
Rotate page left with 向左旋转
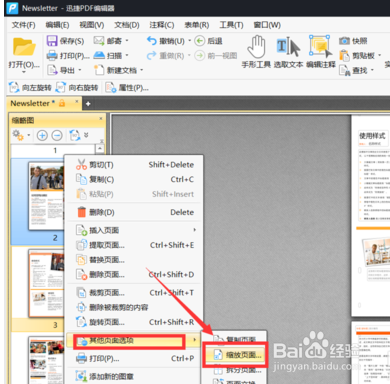tap(30, 87)
